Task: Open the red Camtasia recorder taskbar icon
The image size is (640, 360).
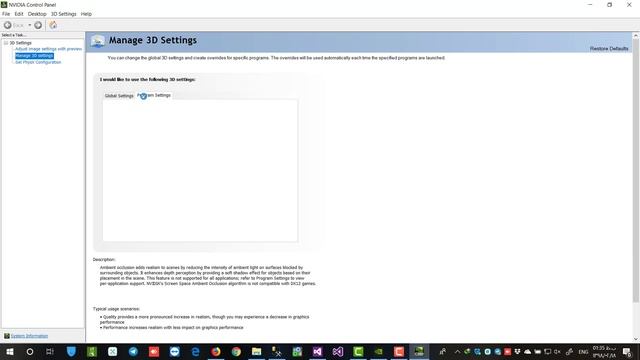Action: [399, 351]
